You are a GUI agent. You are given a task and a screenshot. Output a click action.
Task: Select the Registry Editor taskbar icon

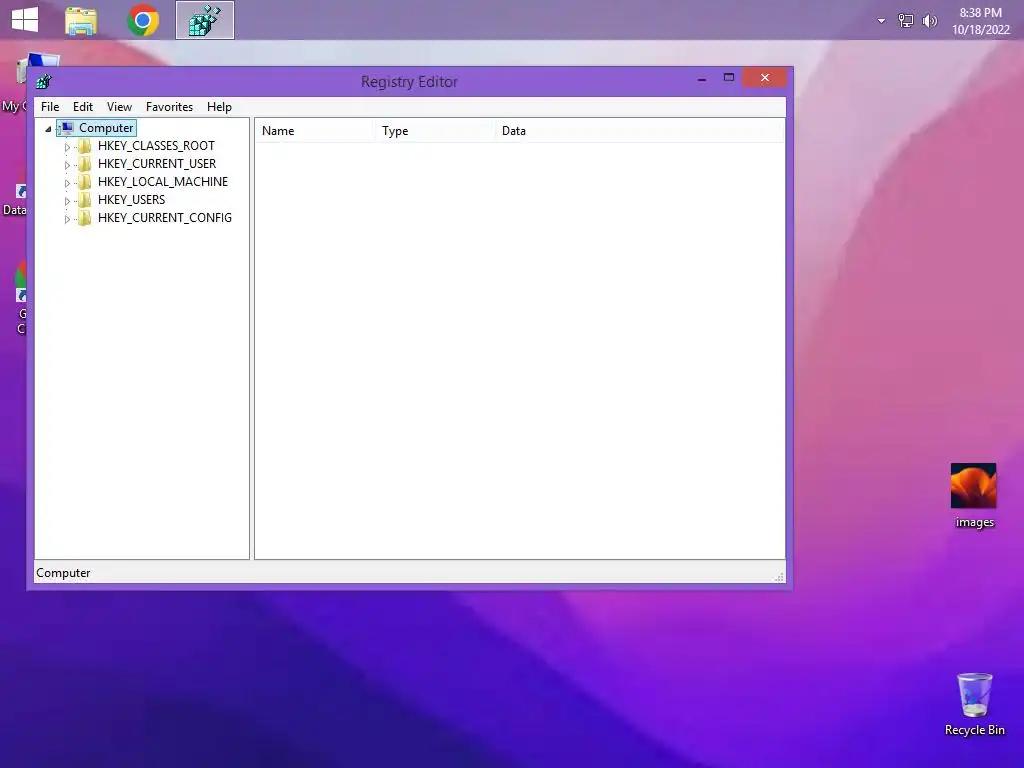click(x=204, y=20)
